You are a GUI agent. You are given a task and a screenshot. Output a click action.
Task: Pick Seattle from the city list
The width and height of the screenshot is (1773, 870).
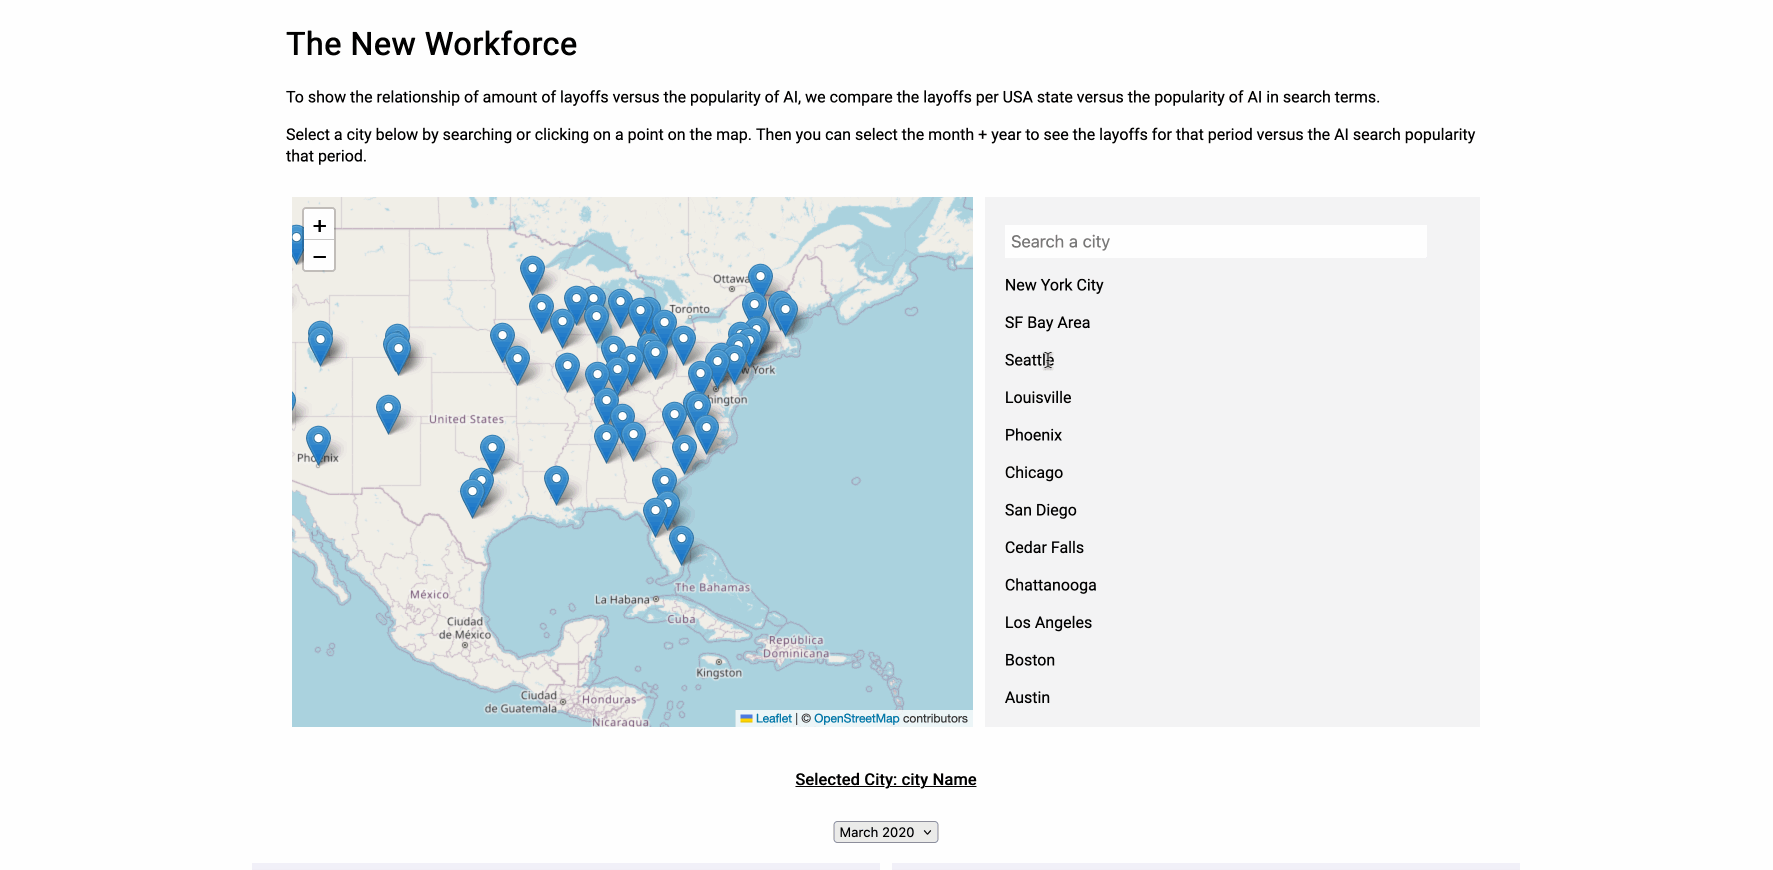coord(1029,360)
